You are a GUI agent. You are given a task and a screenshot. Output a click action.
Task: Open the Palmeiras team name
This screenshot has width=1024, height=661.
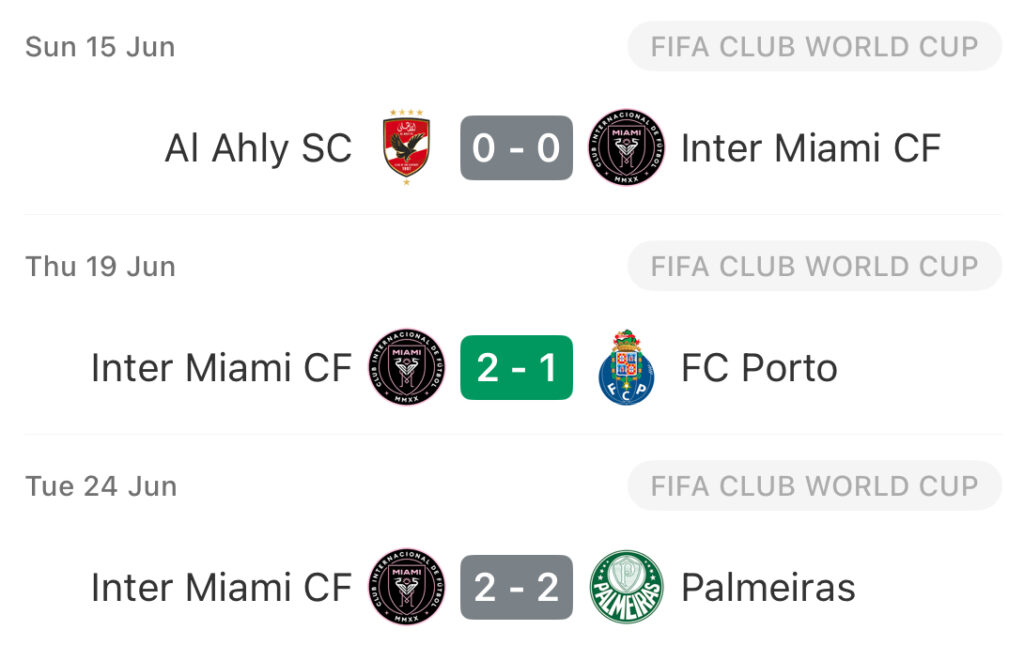(769, 587)
